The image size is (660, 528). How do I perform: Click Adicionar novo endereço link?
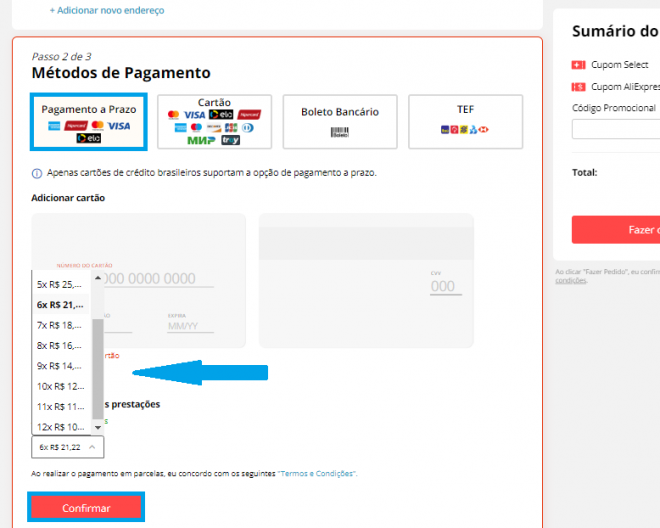[107, 10]
